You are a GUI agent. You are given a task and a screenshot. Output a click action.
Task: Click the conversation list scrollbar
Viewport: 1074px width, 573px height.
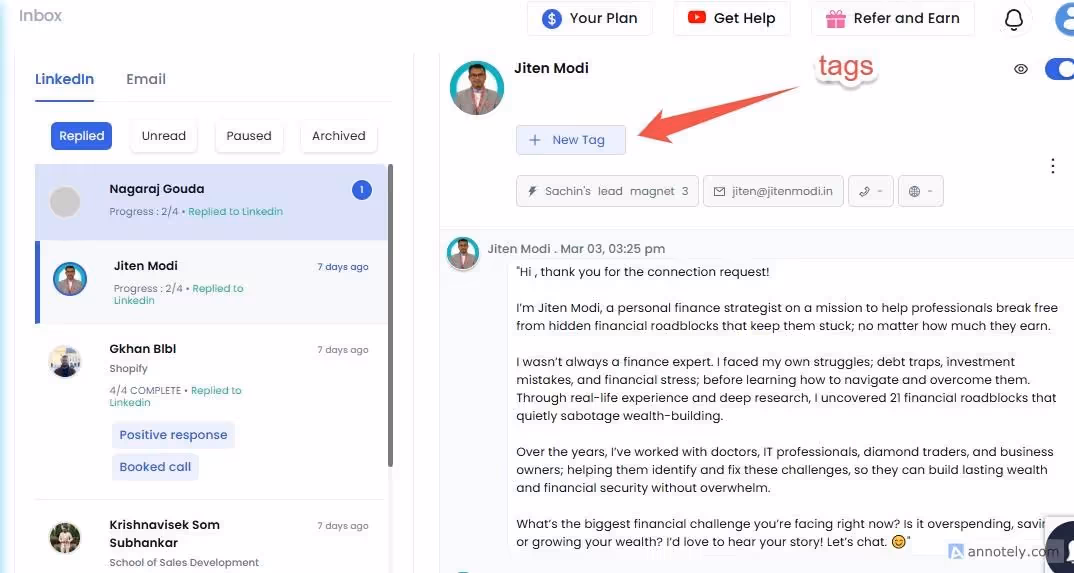pos(390,315)
